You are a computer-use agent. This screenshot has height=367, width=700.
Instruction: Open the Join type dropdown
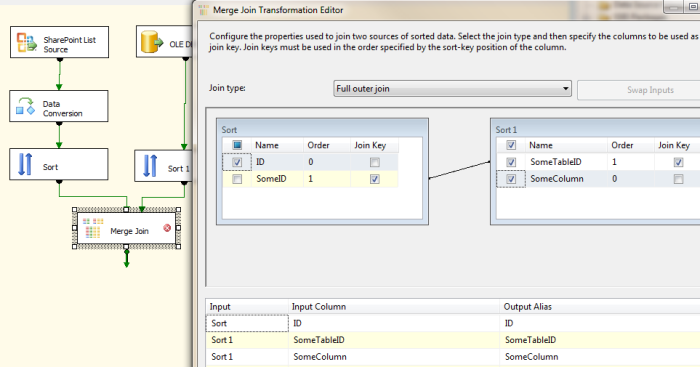452,88
